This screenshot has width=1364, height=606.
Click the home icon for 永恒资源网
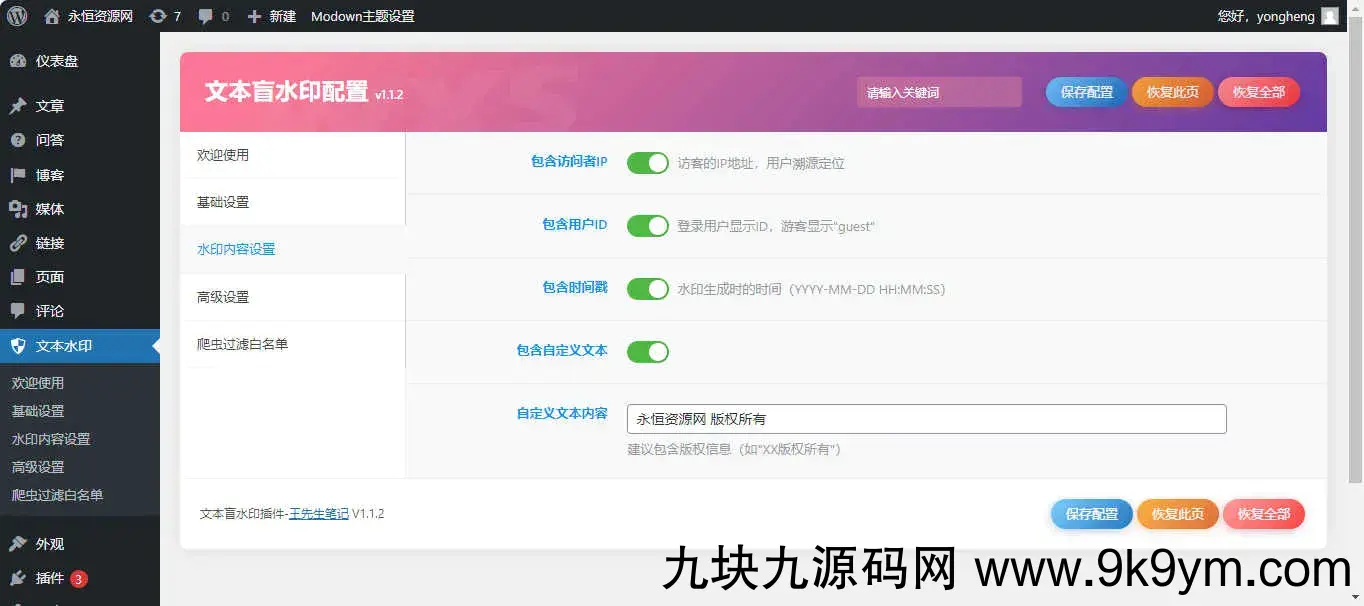(52, 16)
